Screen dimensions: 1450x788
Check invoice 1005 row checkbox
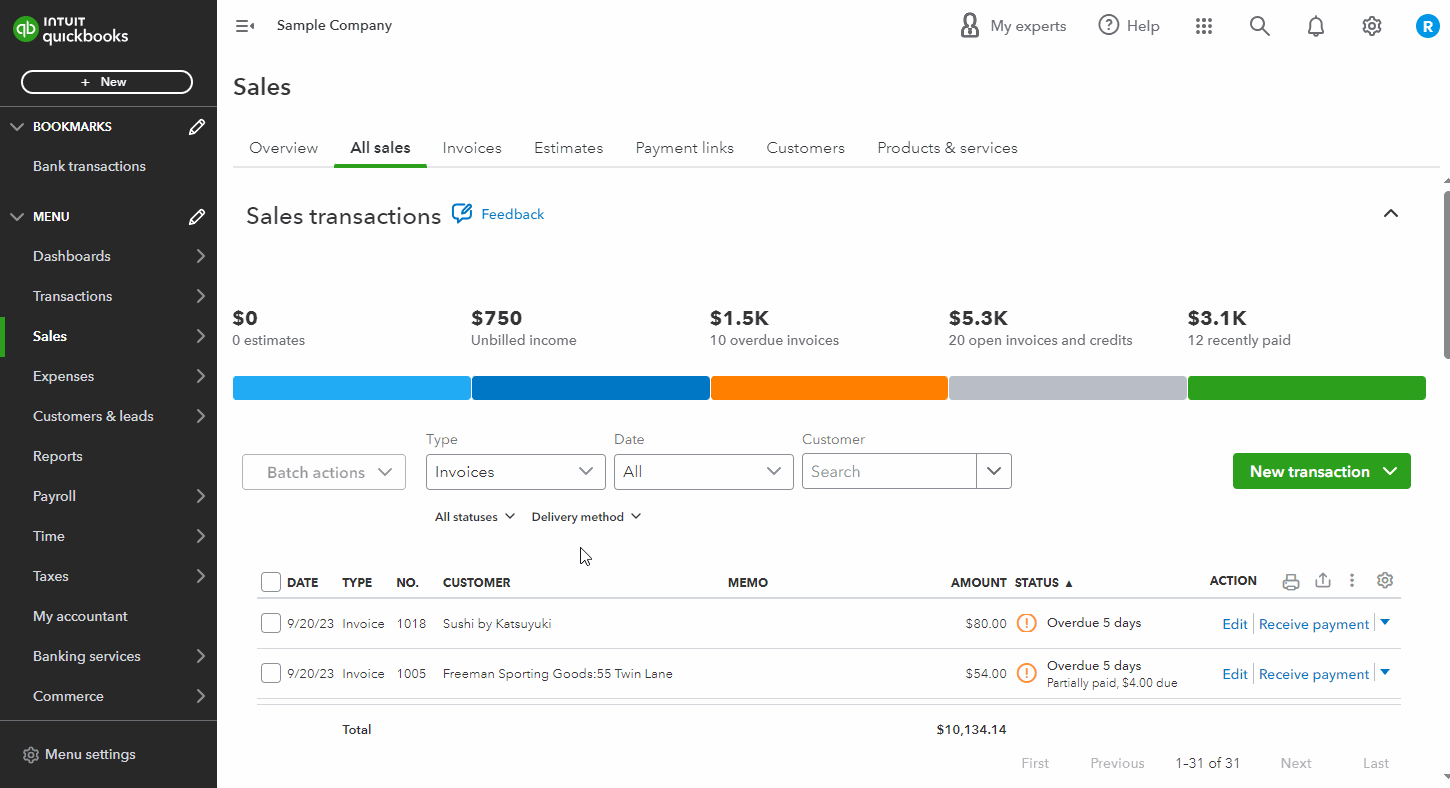tap(271, 674)
